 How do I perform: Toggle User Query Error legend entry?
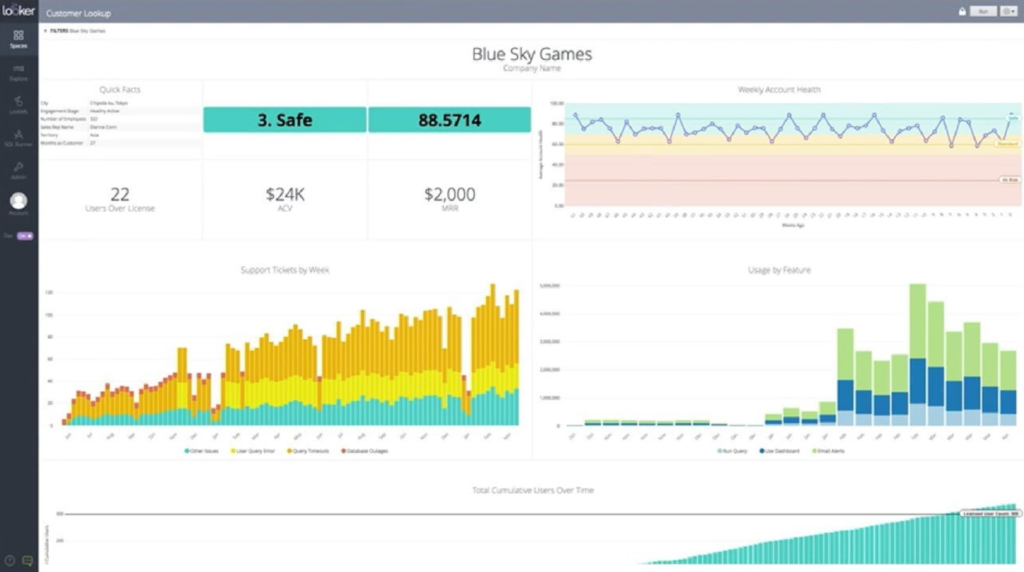click(x=253, y=451)
